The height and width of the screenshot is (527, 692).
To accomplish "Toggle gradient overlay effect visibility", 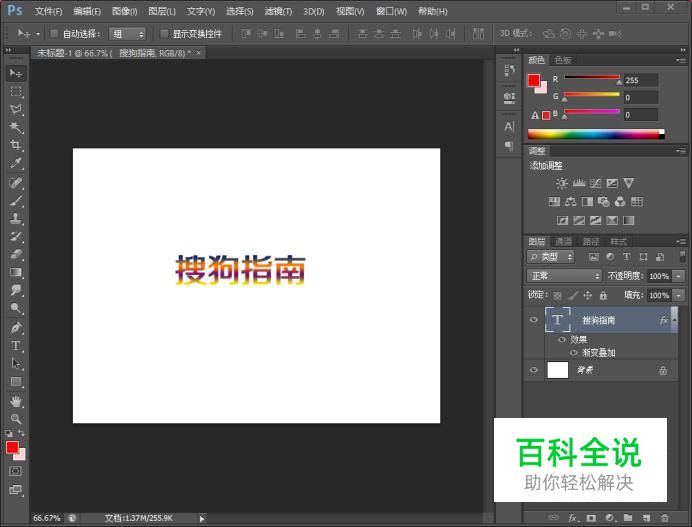I will click(x=573, y=353).
